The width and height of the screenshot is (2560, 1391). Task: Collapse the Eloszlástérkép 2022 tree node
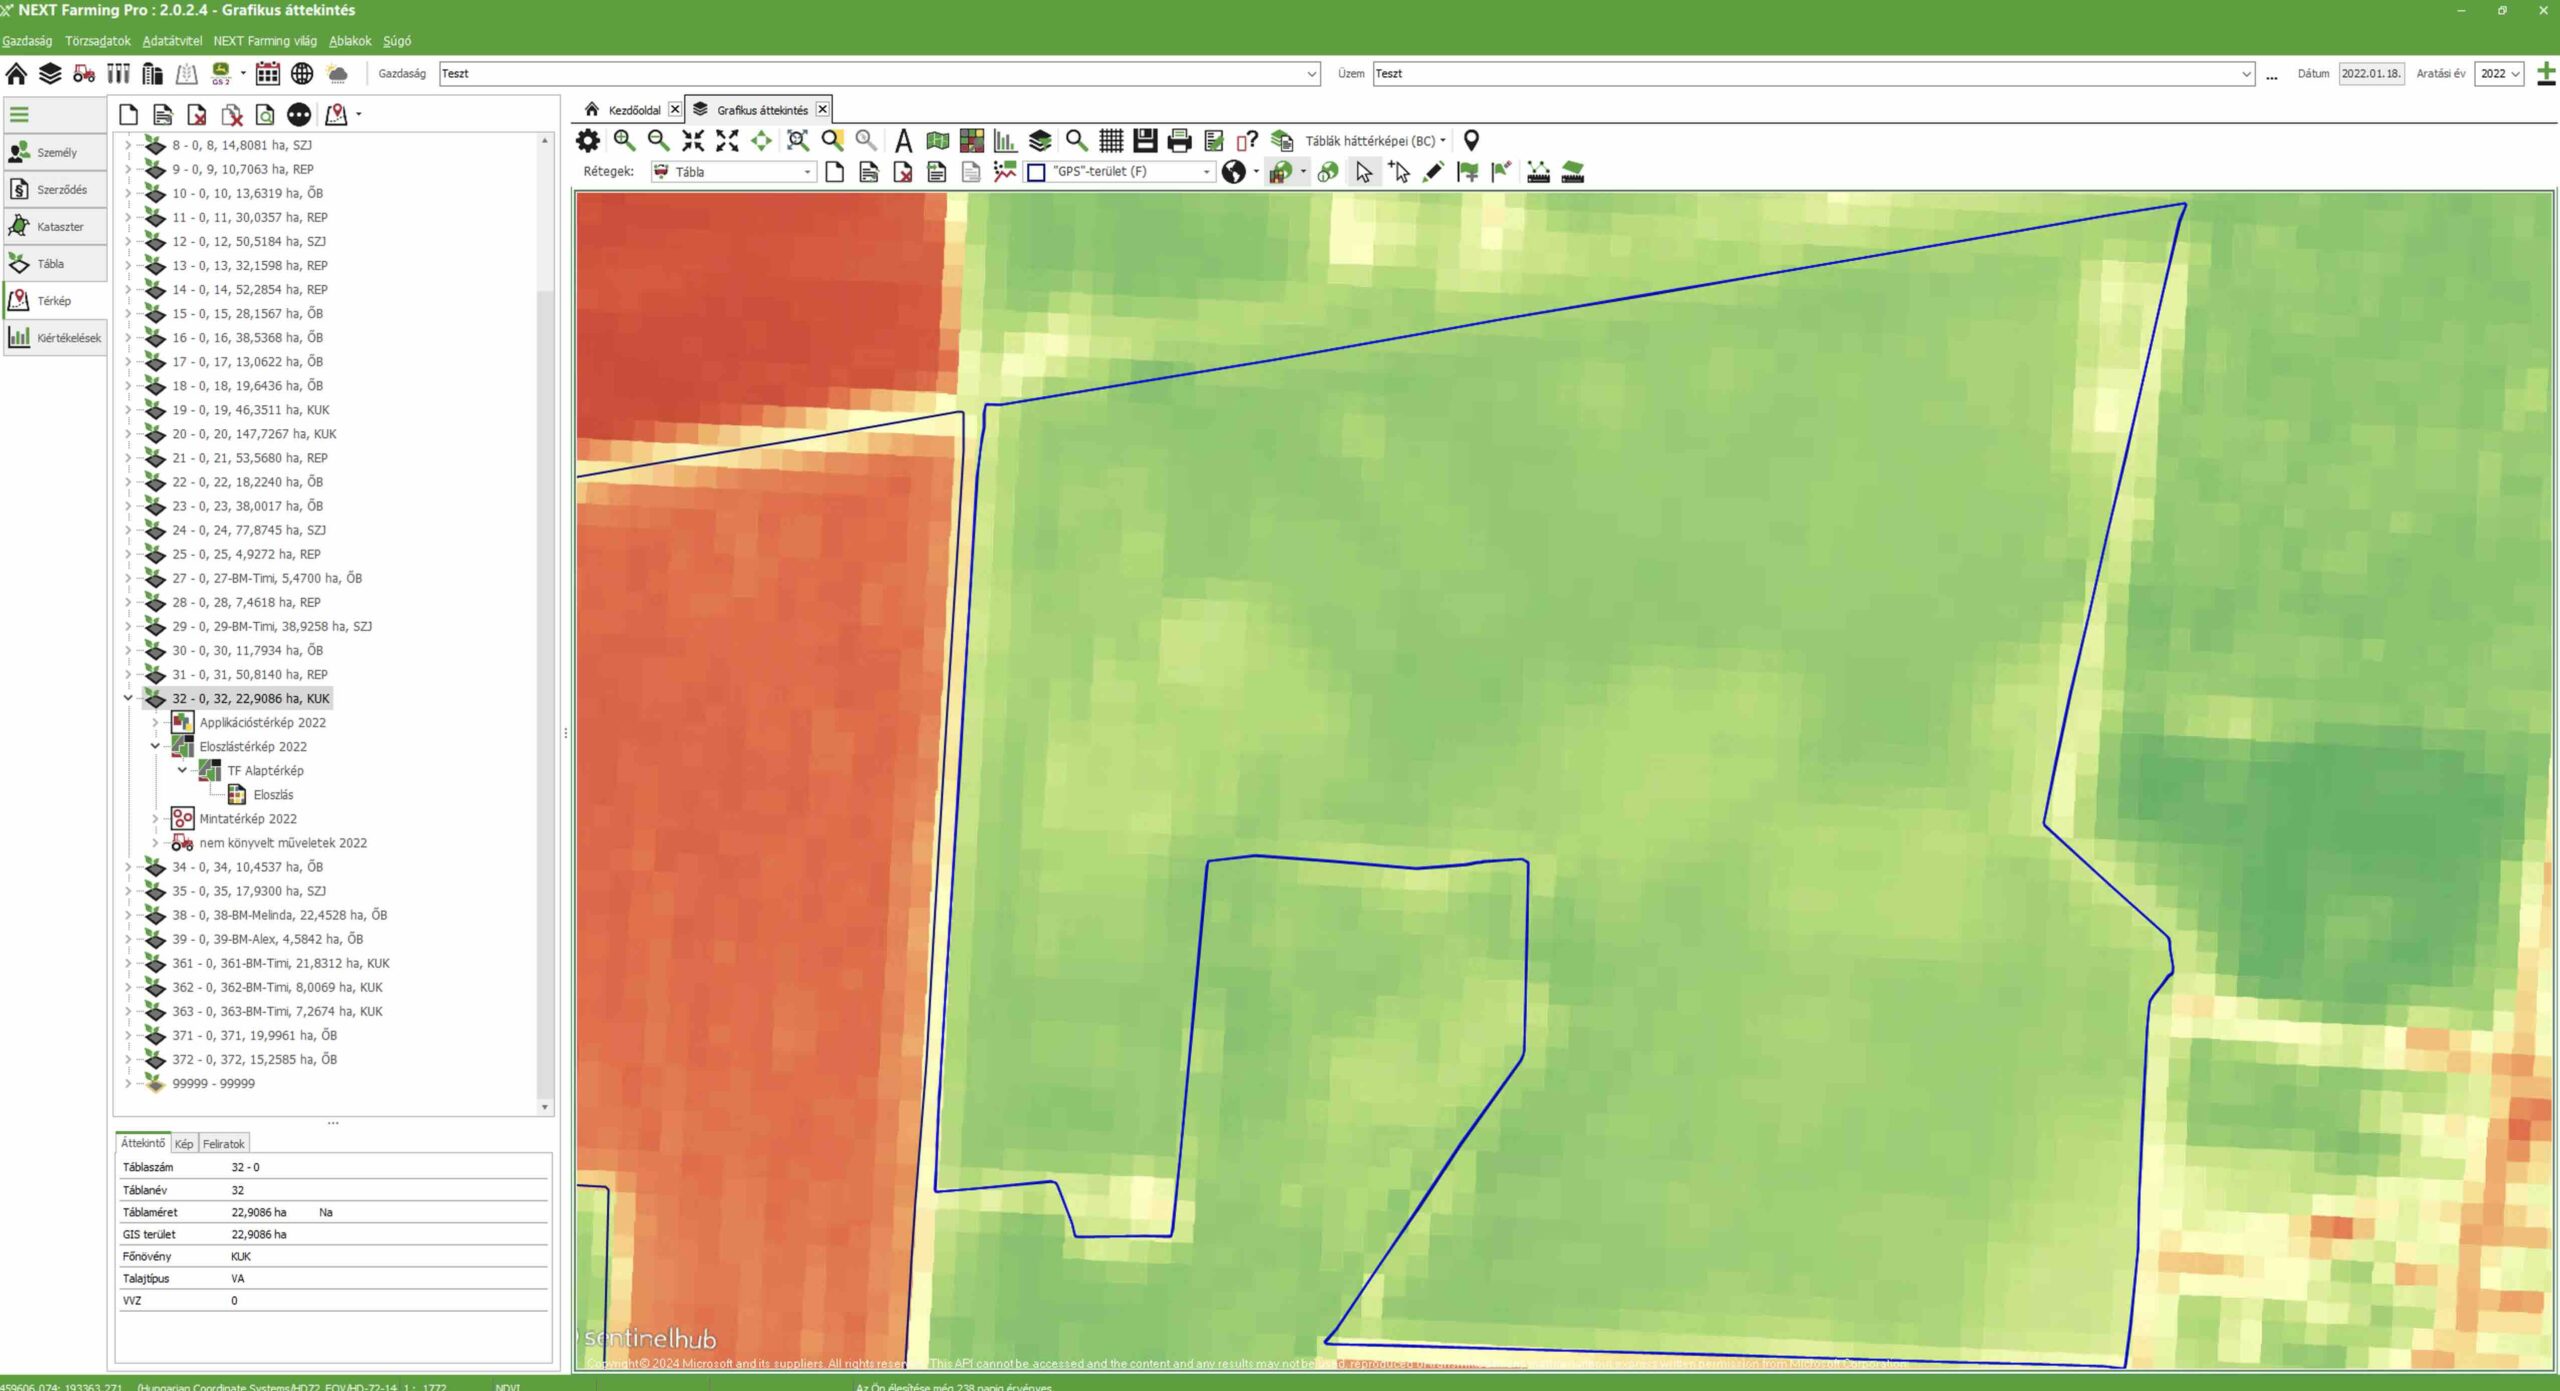click(x=155, y=746)
